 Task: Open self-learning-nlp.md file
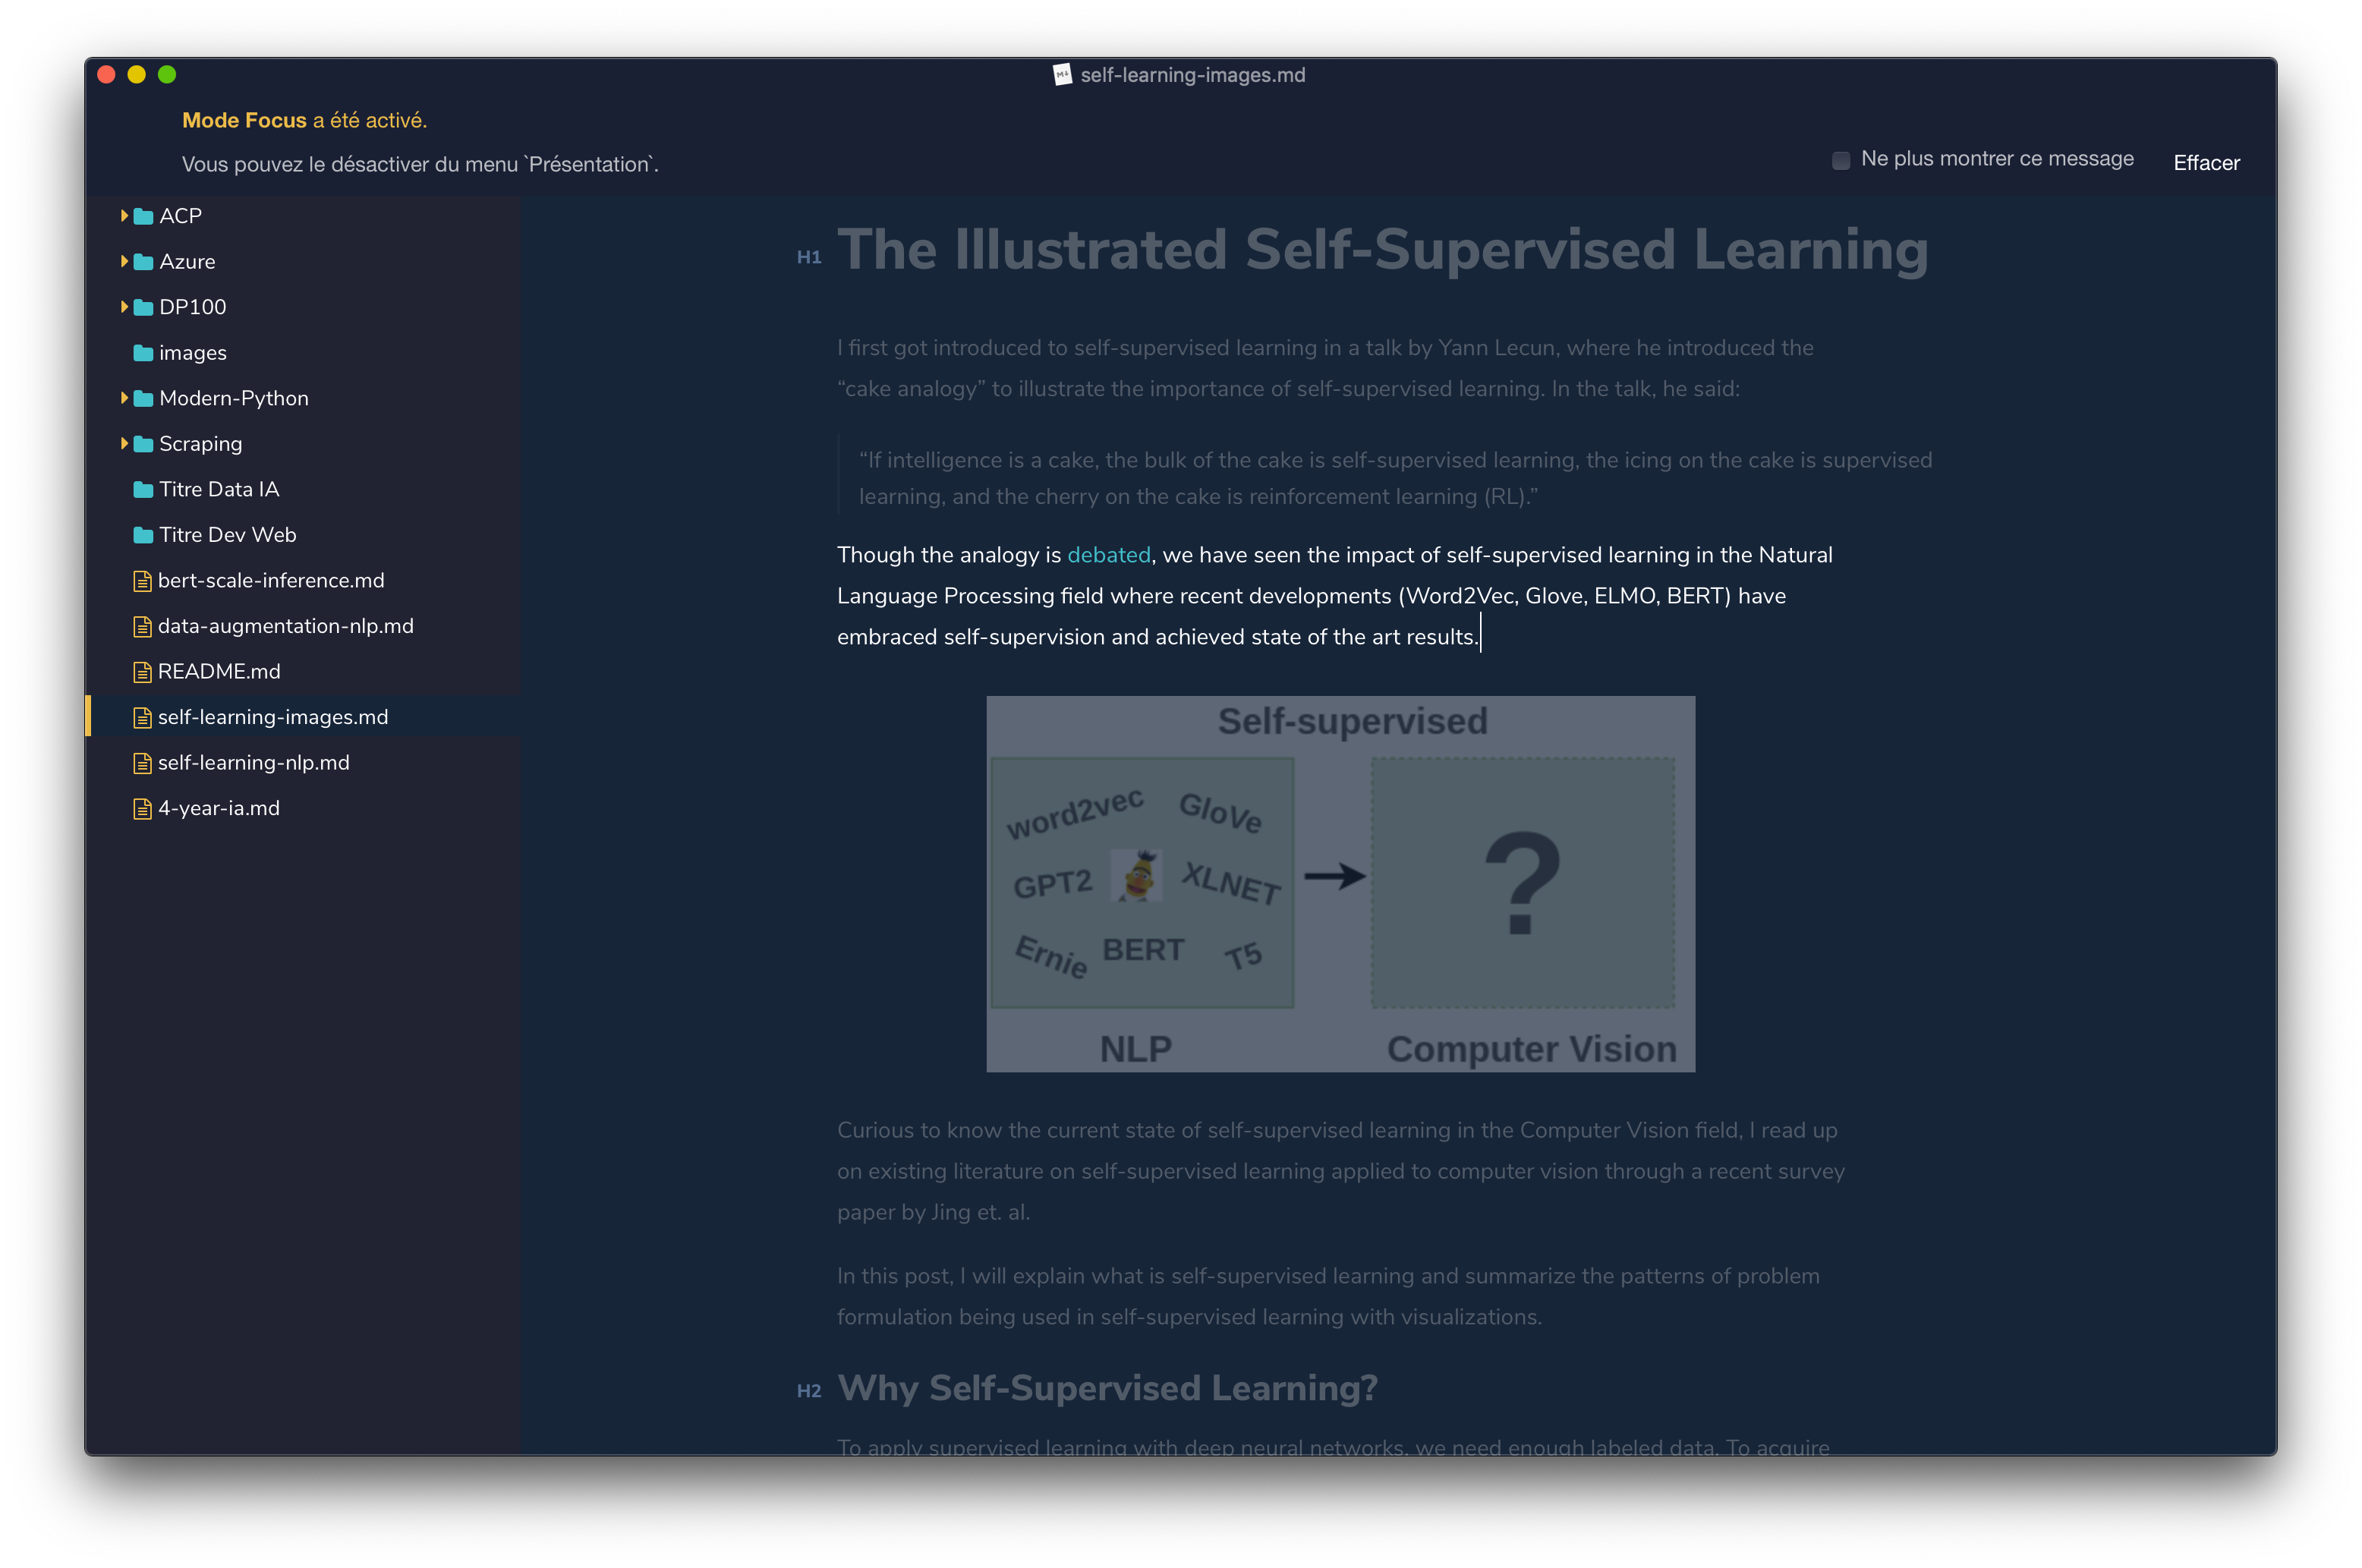(253, 763)
